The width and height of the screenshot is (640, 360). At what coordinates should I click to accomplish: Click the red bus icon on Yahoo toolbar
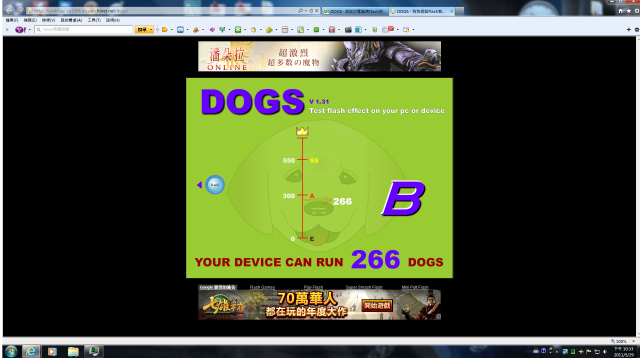(332, 29)
